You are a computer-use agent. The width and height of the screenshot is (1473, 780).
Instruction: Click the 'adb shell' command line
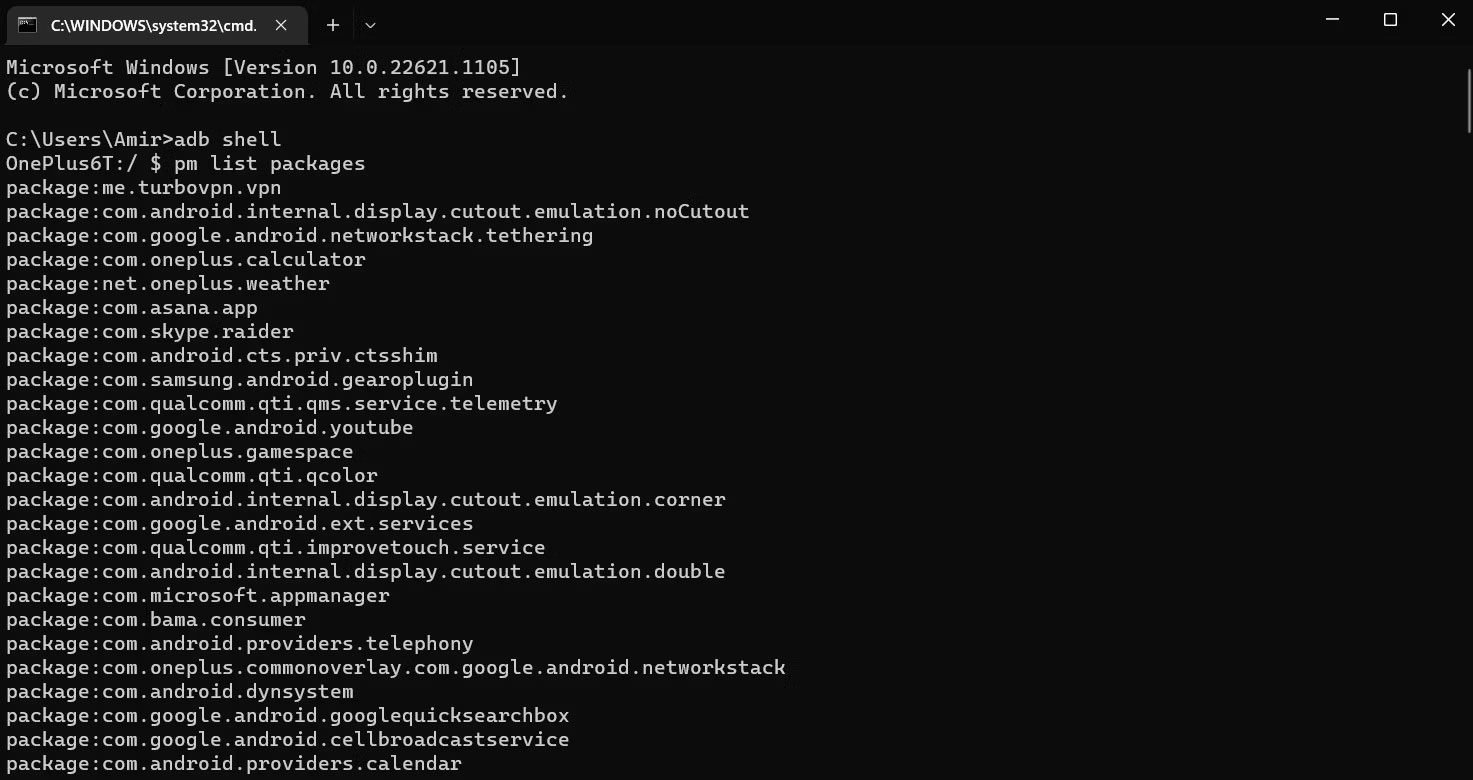pos(144,140)
